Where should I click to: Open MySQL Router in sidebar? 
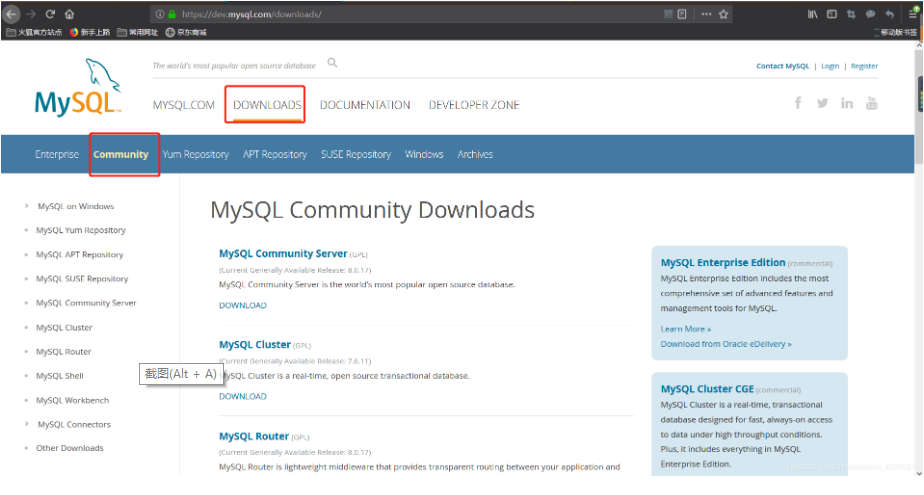(64, 352)
